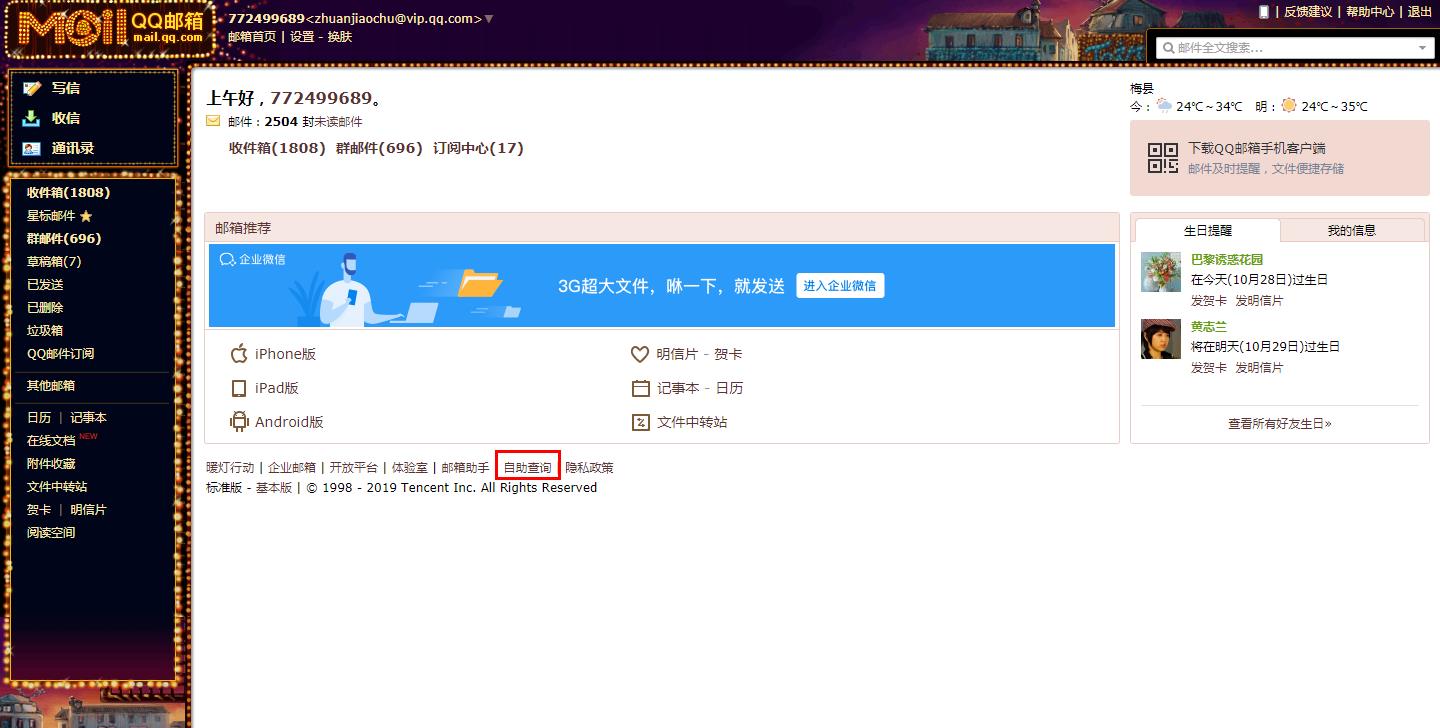The width and height of the screenshot is (1440, 728).
Task: Click 贺卡 in the left sidebar
Action: [39, 509]
